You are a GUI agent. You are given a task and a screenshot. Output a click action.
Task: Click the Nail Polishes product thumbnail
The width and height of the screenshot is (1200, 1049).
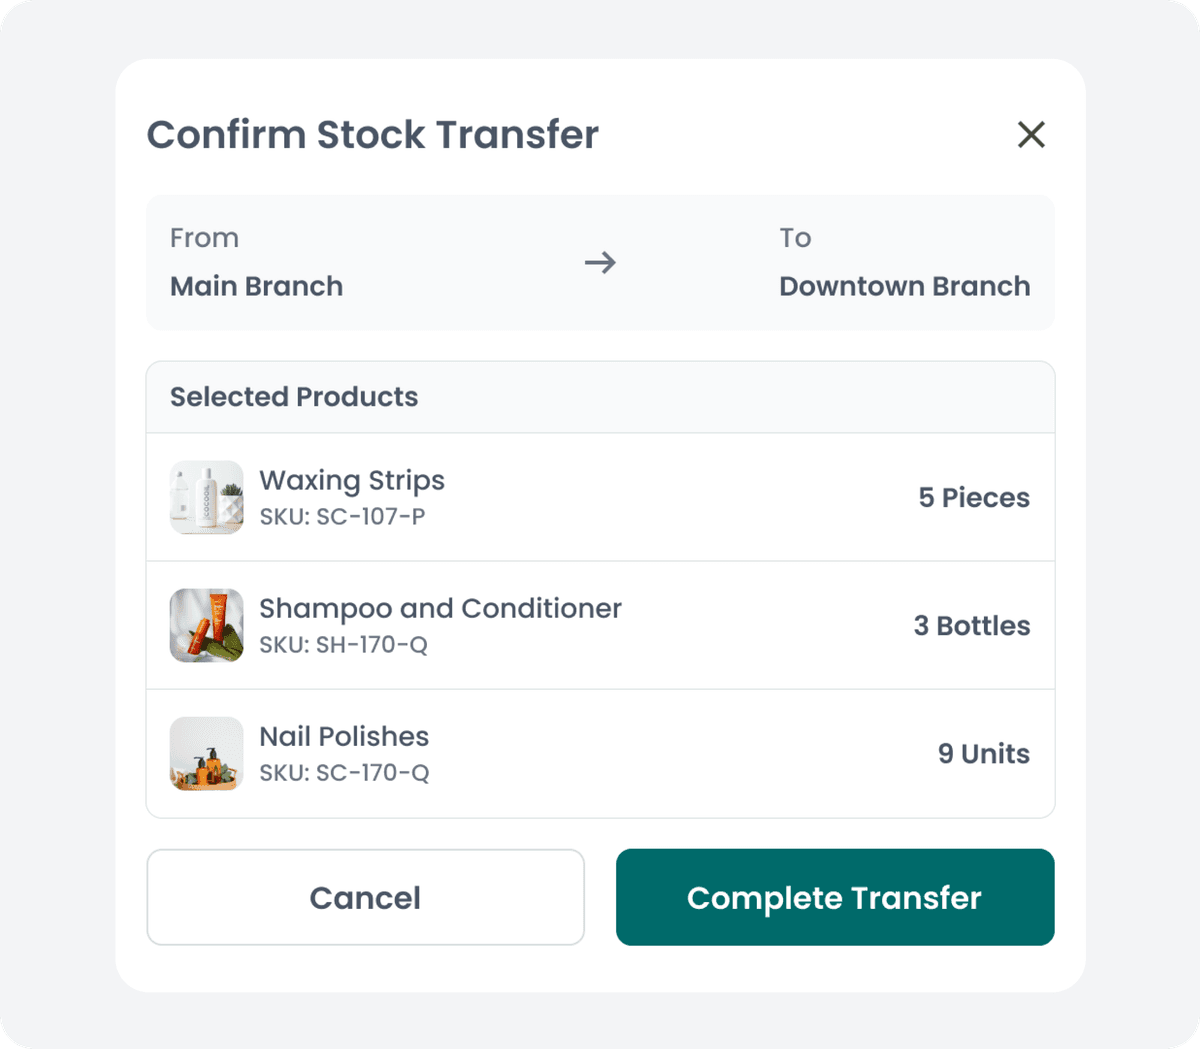(x=207, y=753)
